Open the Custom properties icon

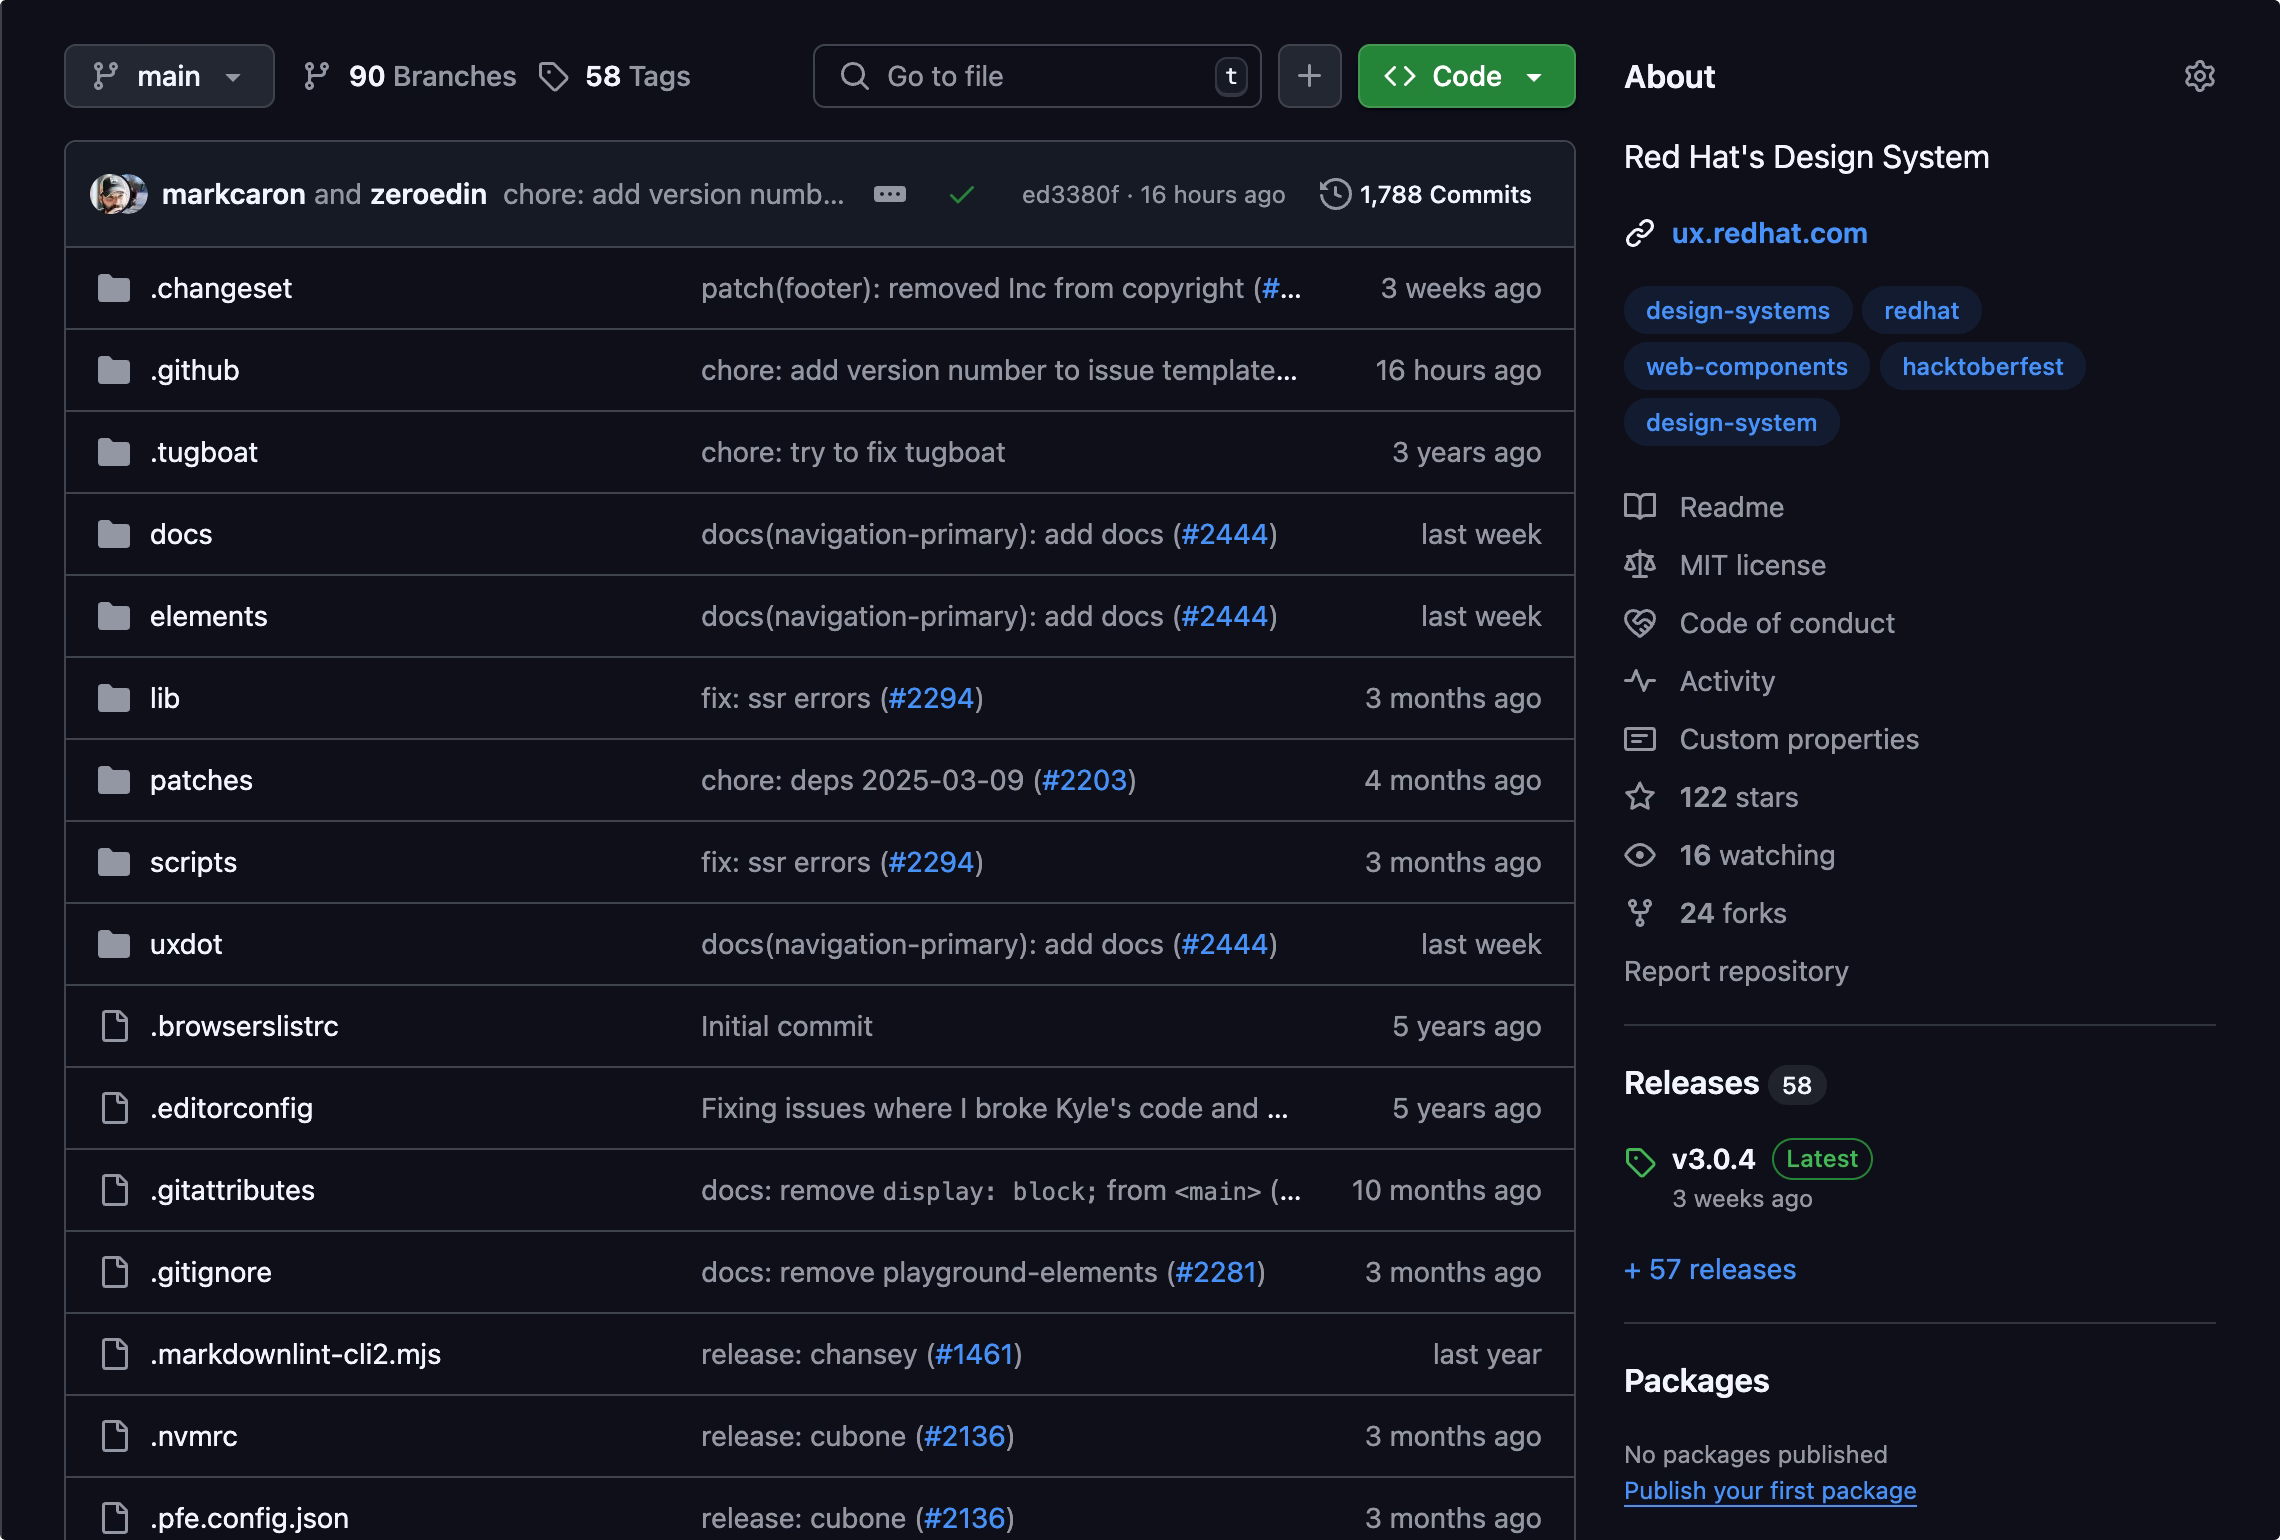[x=1640, y=739]
